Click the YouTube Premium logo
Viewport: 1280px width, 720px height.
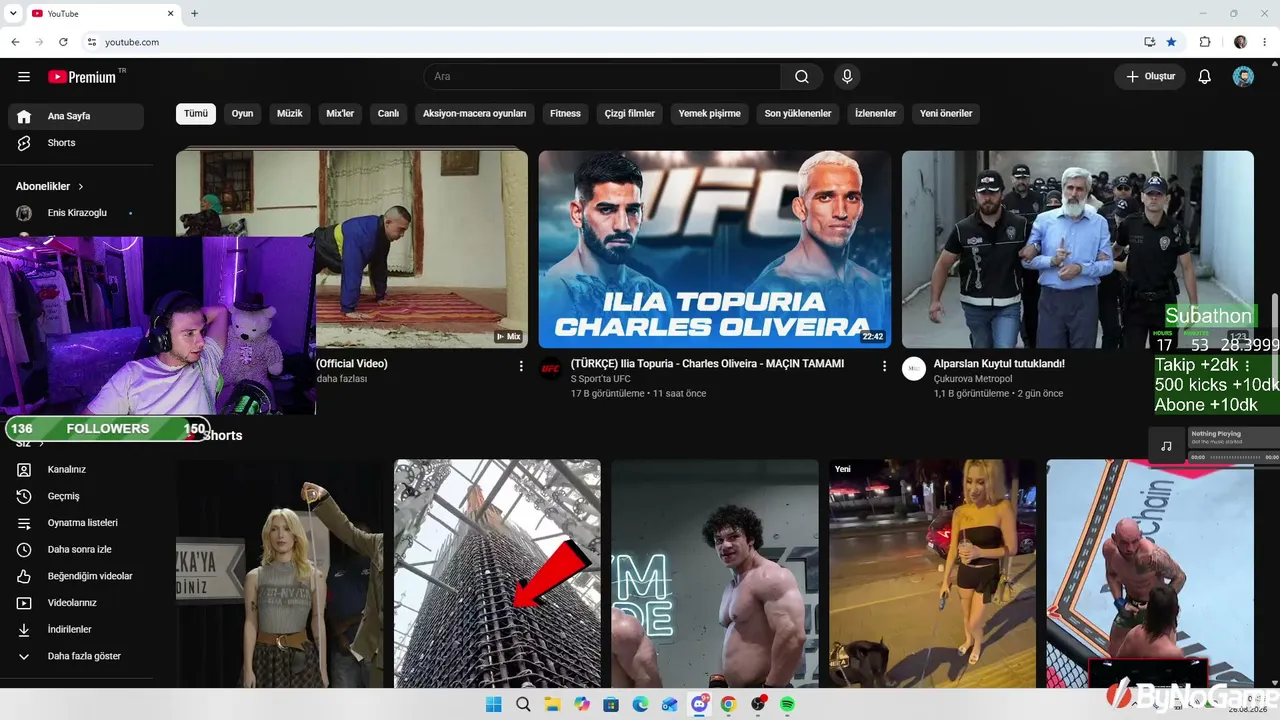[82, 77]
